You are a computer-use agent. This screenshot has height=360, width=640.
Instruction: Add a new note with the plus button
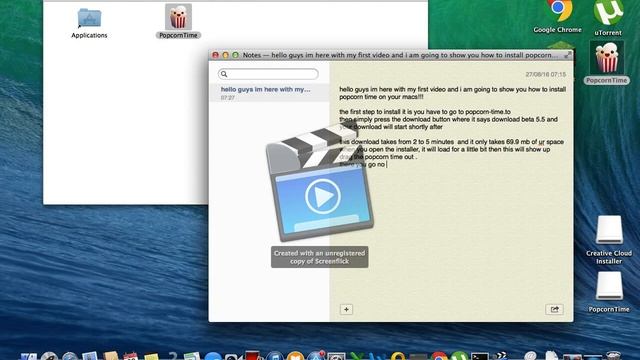pyautogui.click(x=346, y=309)
